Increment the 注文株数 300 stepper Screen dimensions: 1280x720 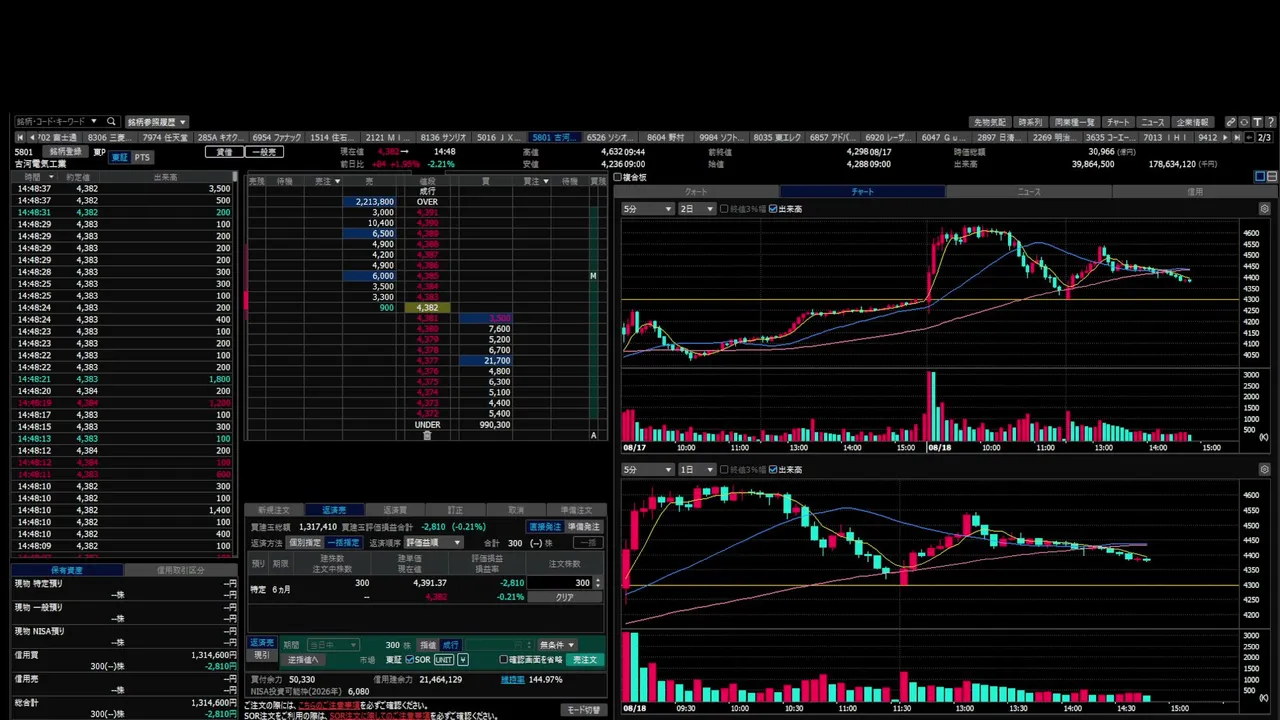(x=598, y=579)
